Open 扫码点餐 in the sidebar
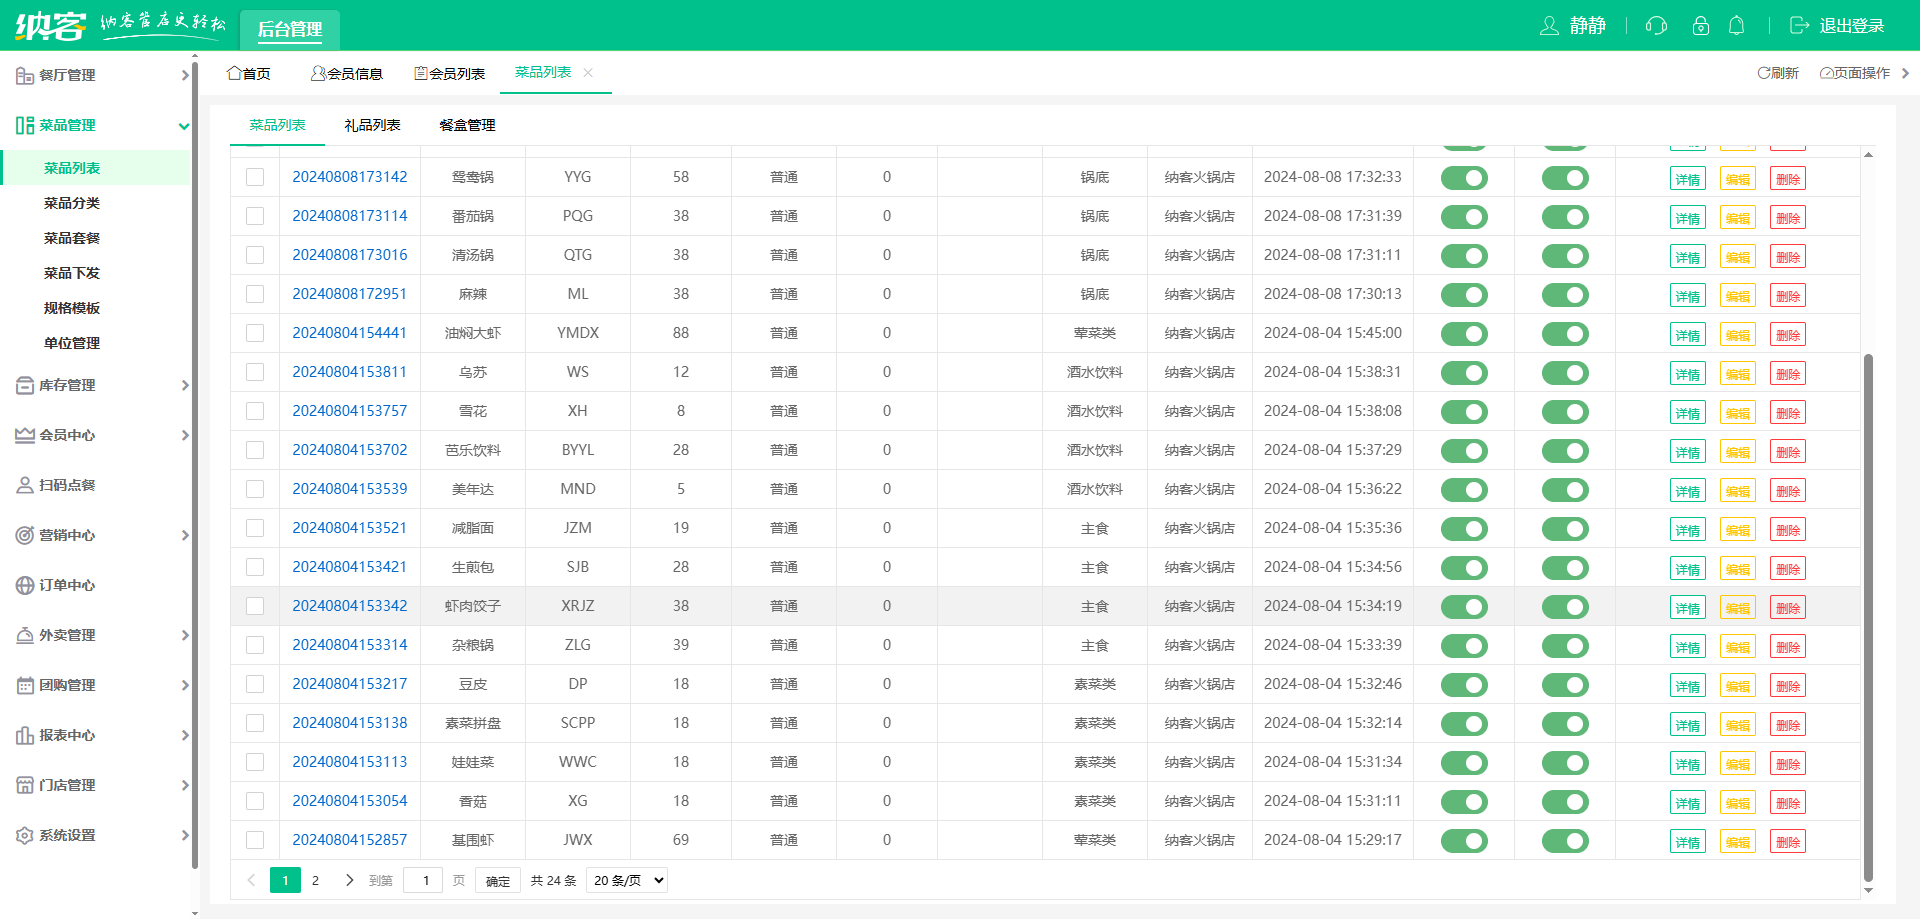Viewport: 1920px width, 919px height. (67, 485)
